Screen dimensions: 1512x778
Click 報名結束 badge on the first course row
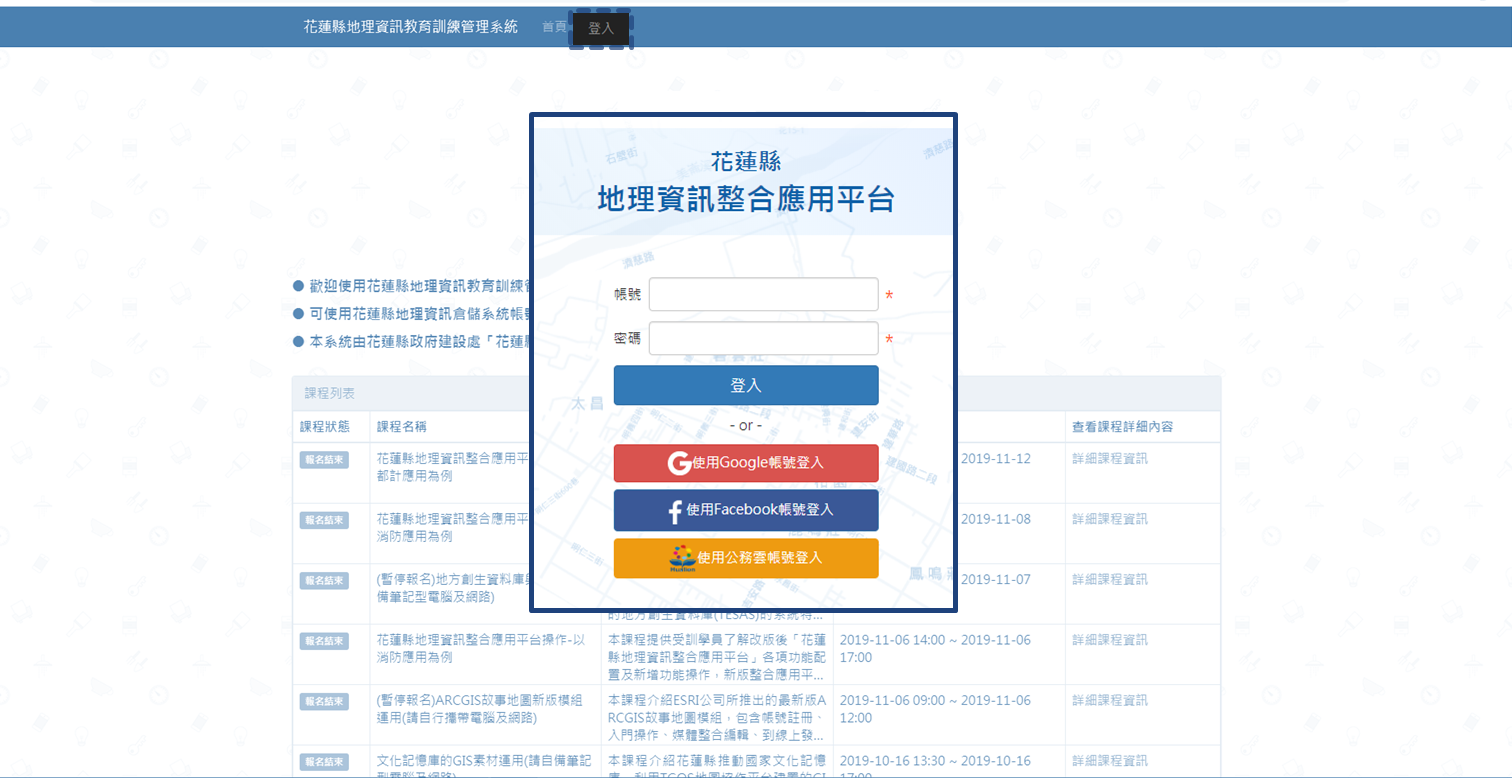click(x=324, y=460)
